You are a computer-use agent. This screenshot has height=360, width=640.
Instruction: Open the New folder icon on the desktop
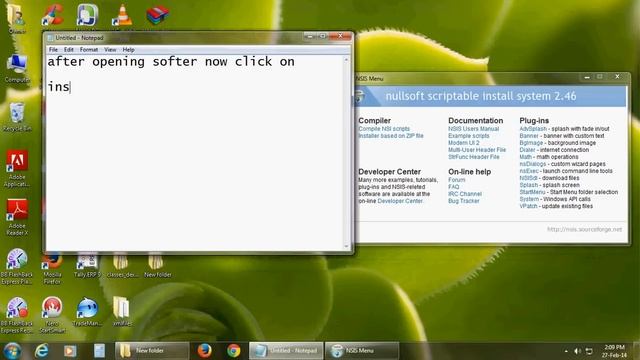(157, 265)
